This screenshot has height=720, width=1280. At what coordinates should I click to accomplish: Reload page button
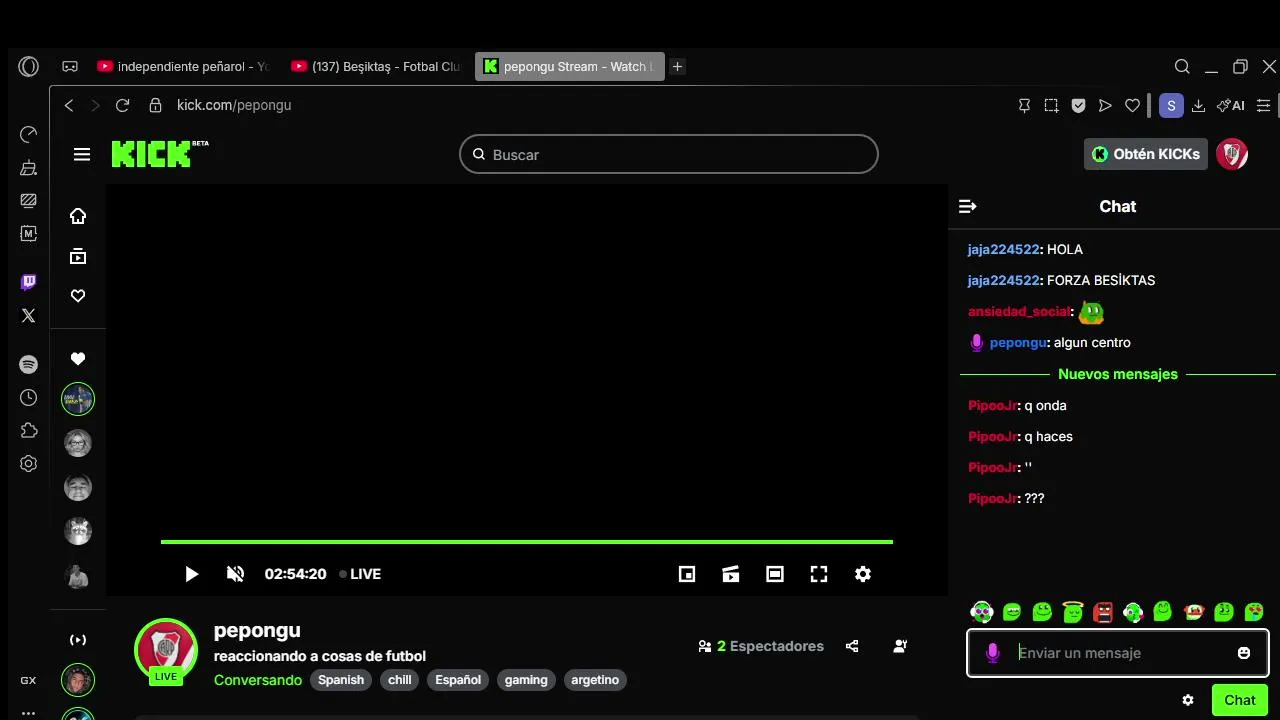(123, 105)
